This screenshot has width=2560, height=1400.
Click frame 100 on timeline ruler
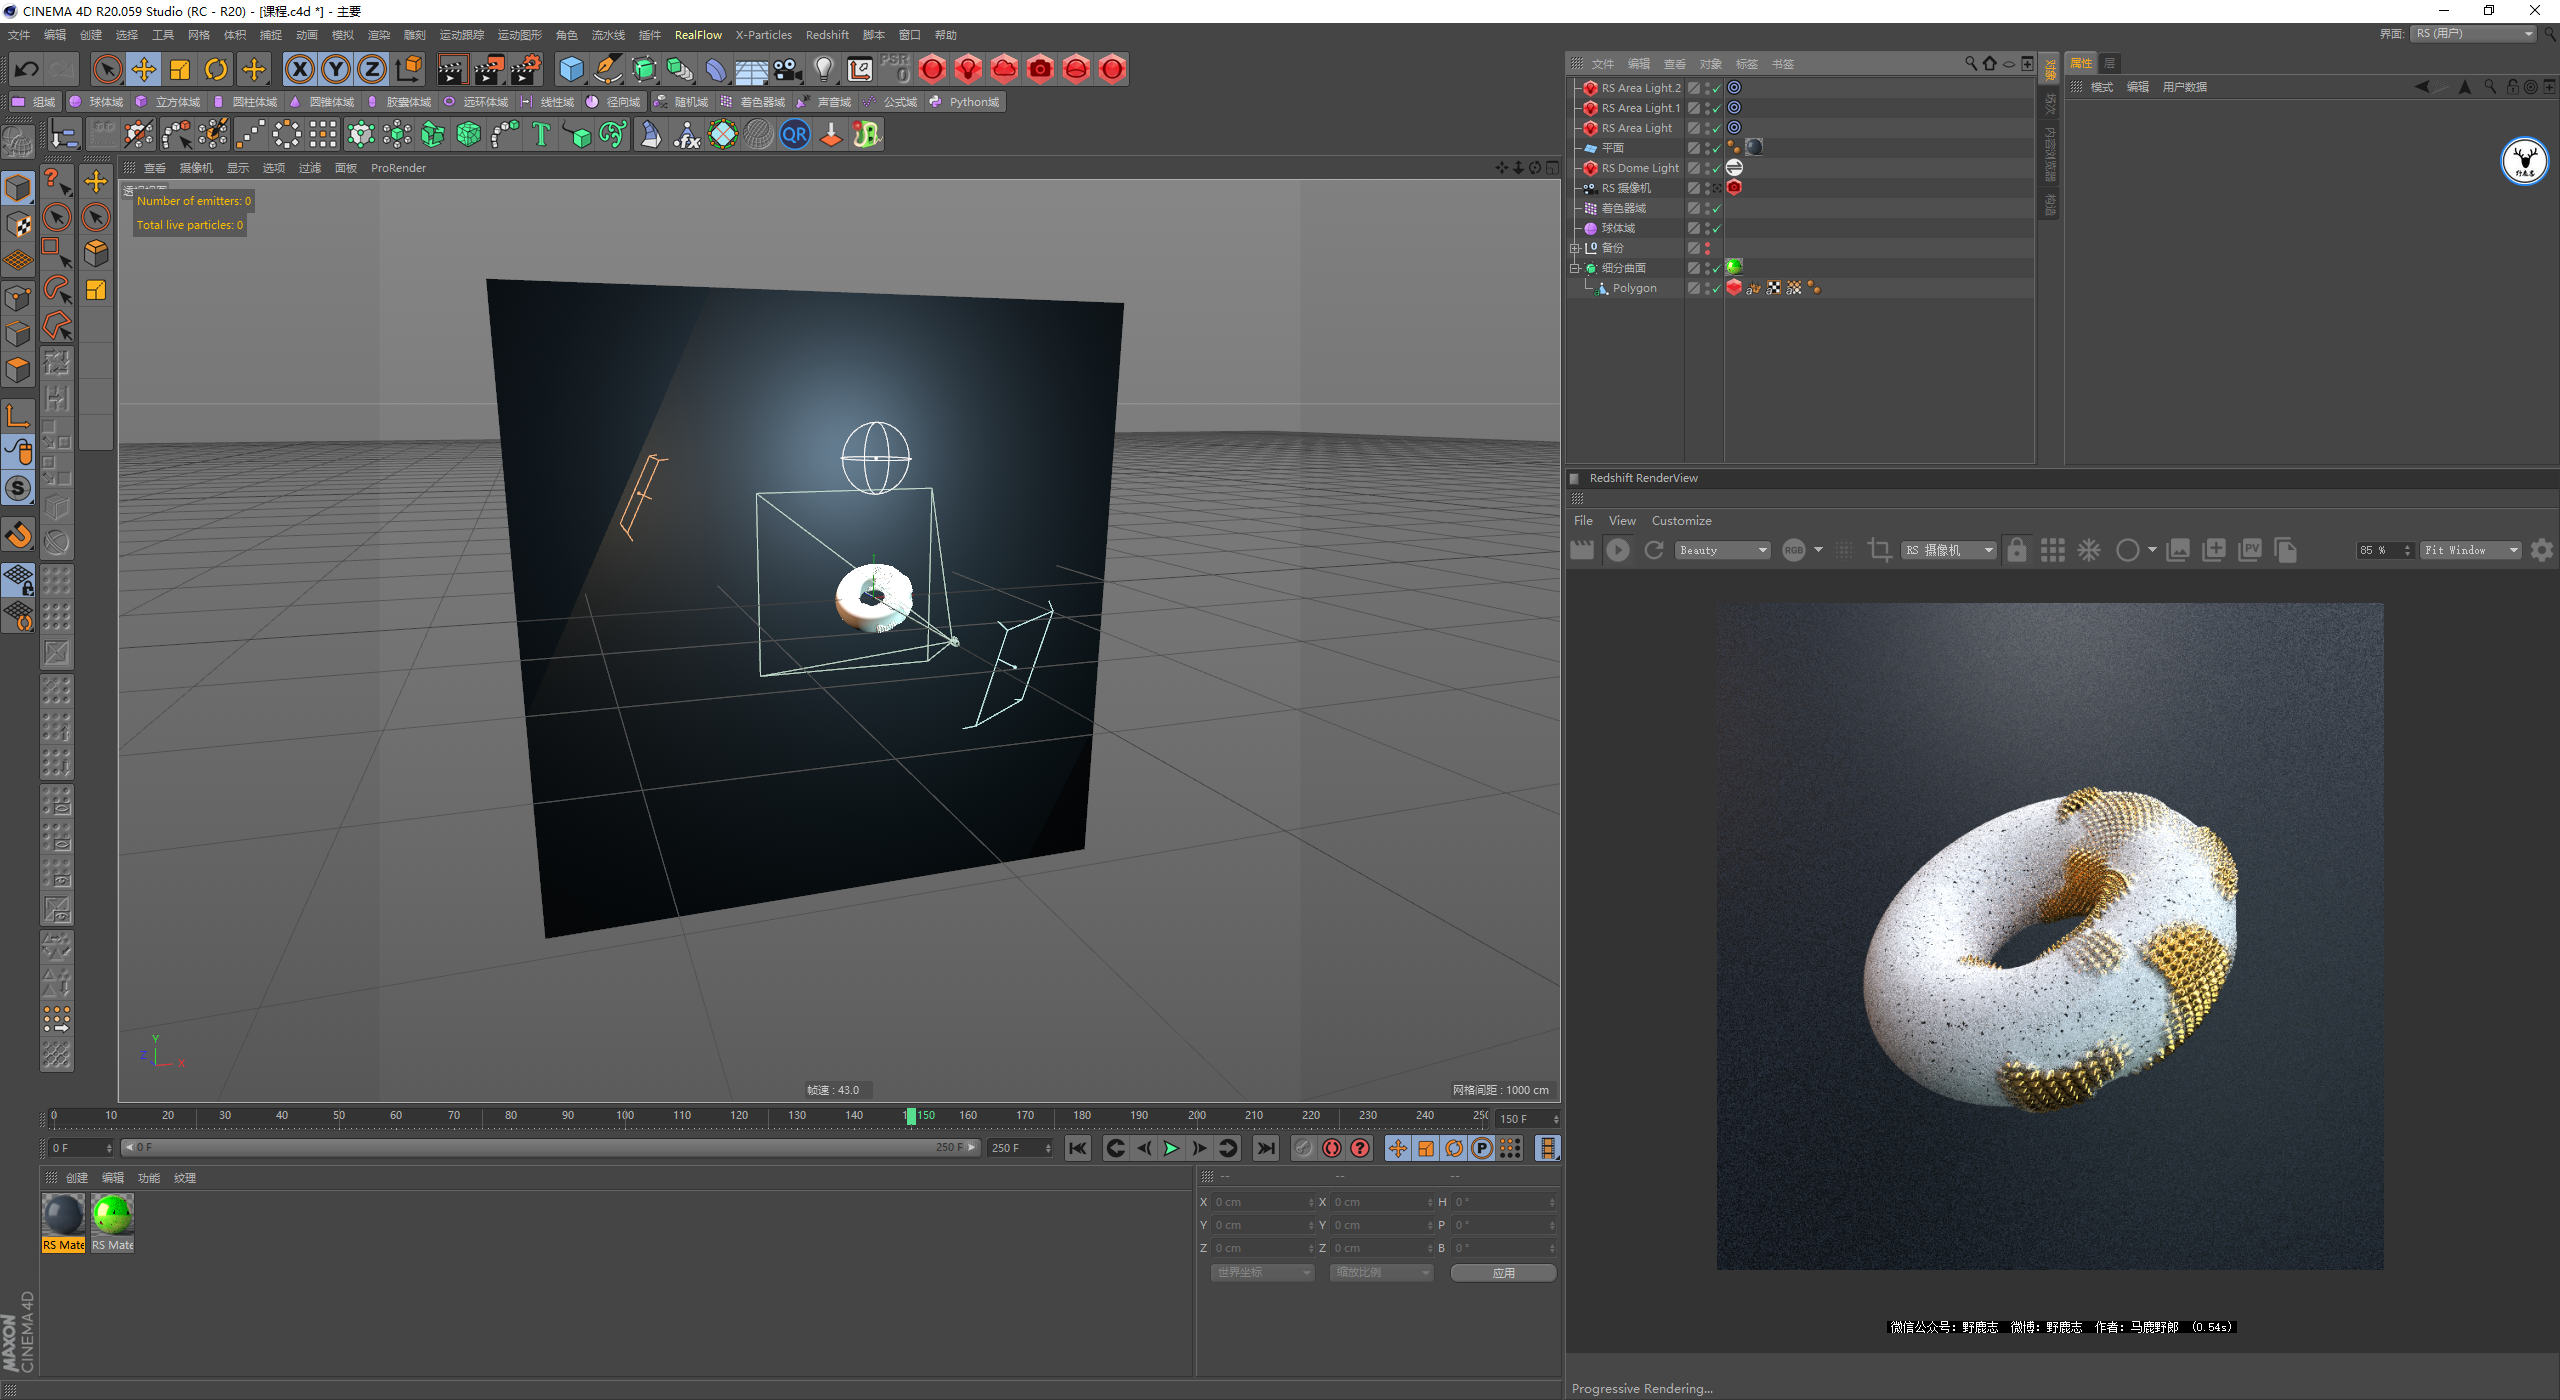(625, 1115)
